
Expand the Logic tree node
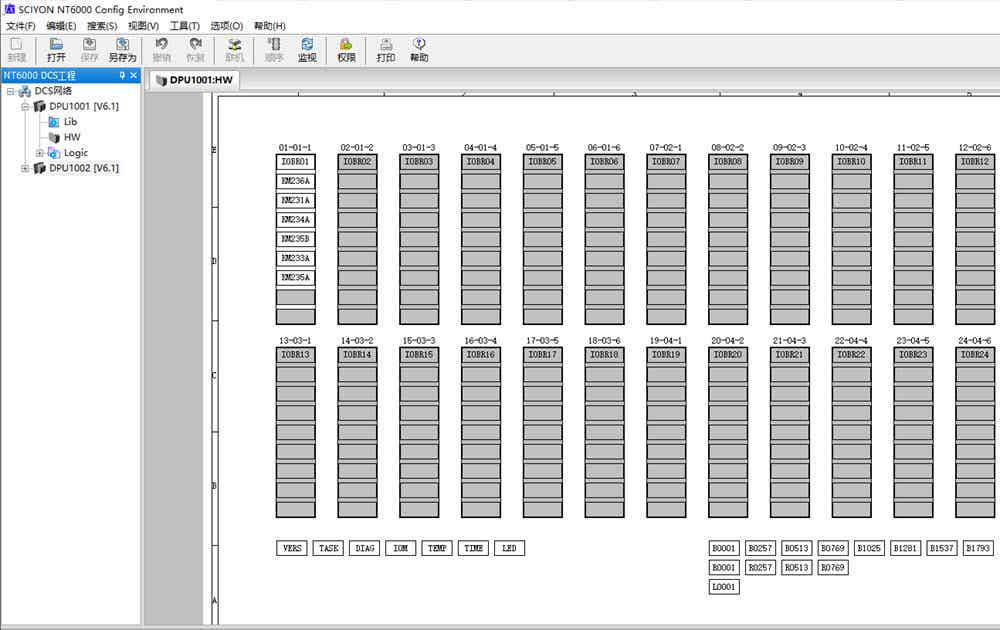[x=40, y=153]
